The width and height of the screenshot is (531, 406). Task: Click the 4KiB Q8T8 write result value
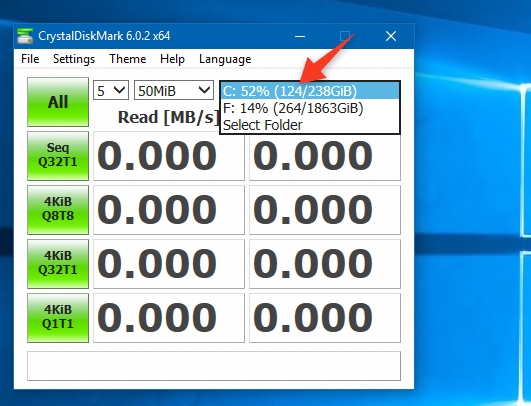point(325,210)
